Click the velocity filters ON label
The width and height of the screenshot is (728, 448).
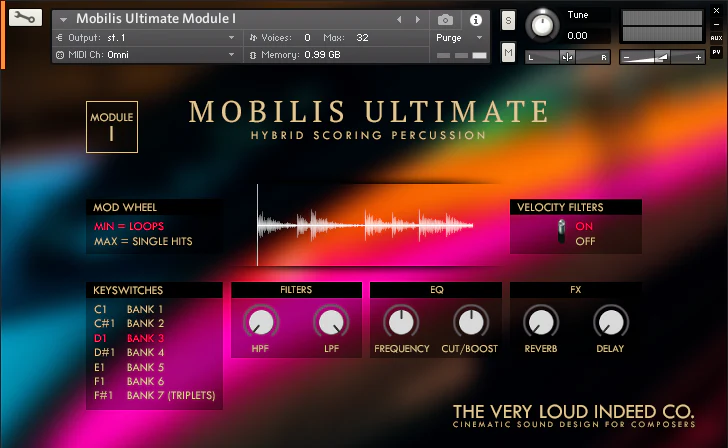click(x=584, y=226)
